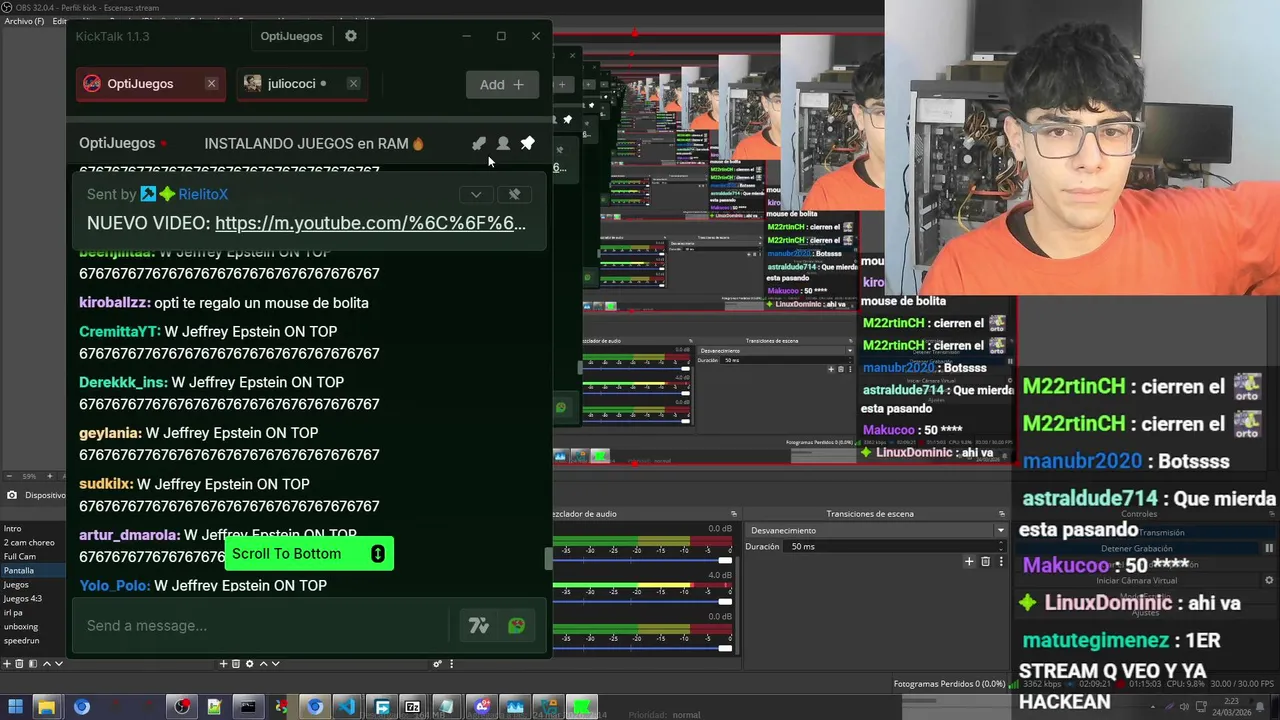Close the OptiJuegos chat tab
1280x720 pixels.
click(211, 84)
